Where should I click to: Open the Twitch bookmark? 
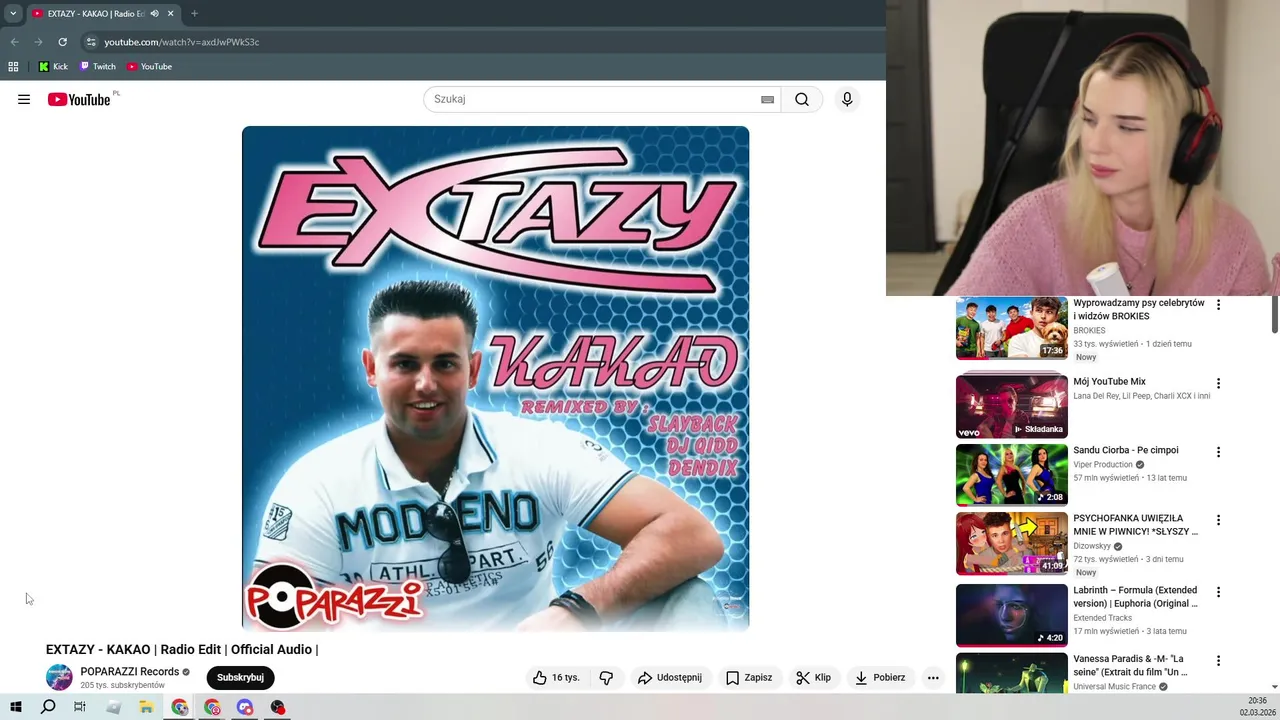coord(97,67)
